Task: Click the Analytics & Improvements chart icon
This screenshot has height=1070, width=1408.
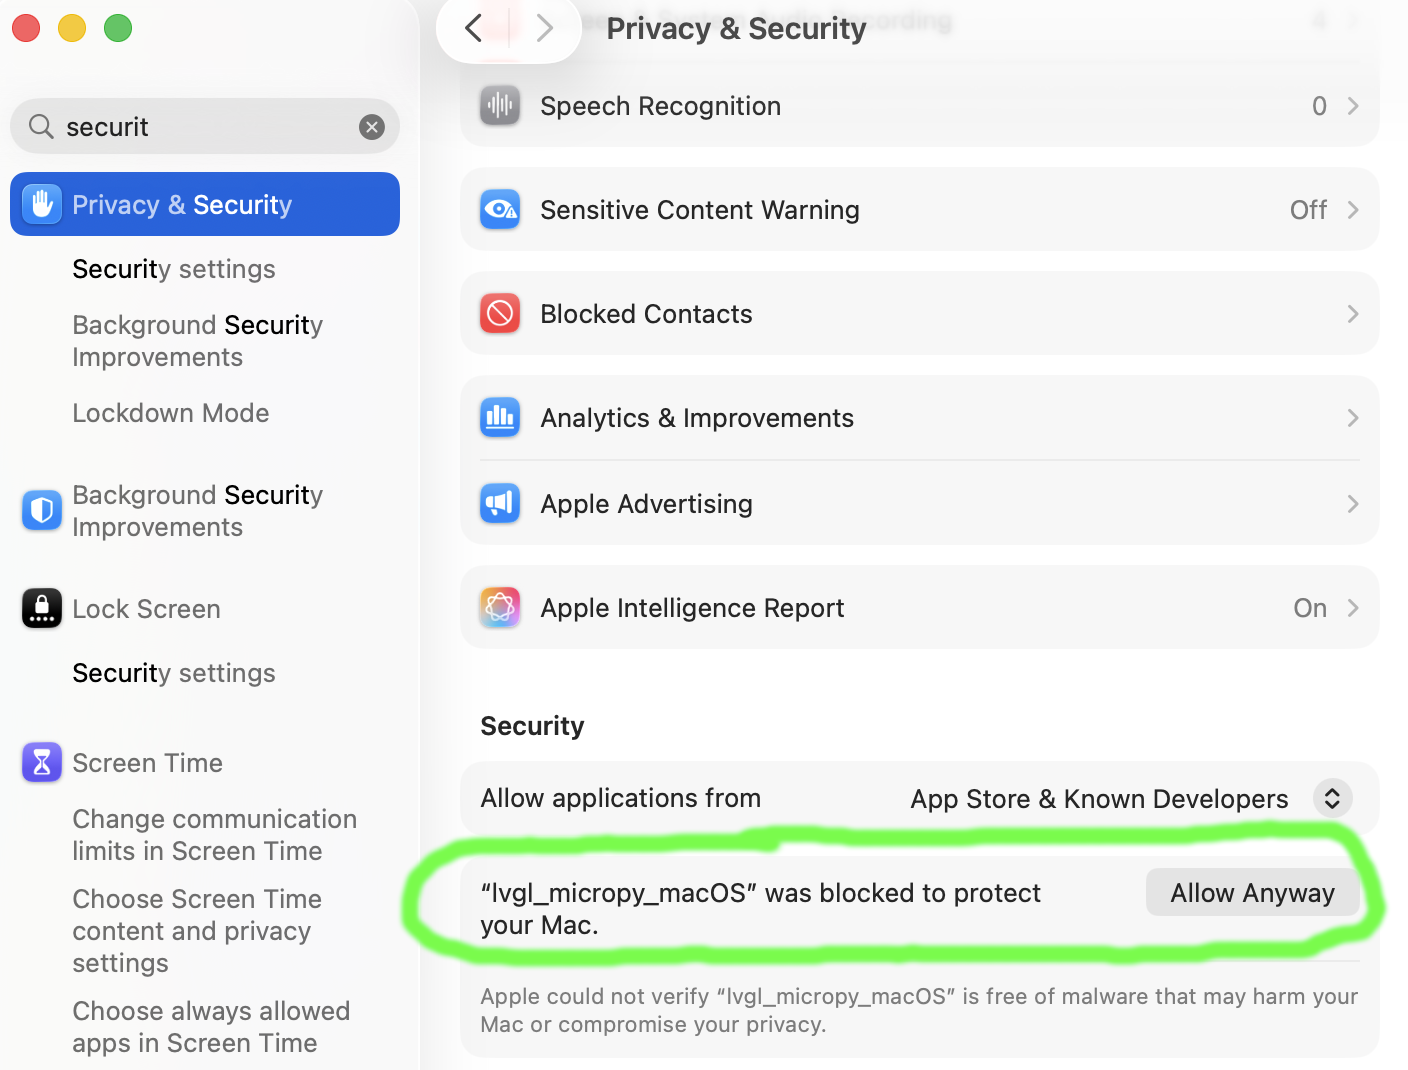Action: [x=500, y=417]
